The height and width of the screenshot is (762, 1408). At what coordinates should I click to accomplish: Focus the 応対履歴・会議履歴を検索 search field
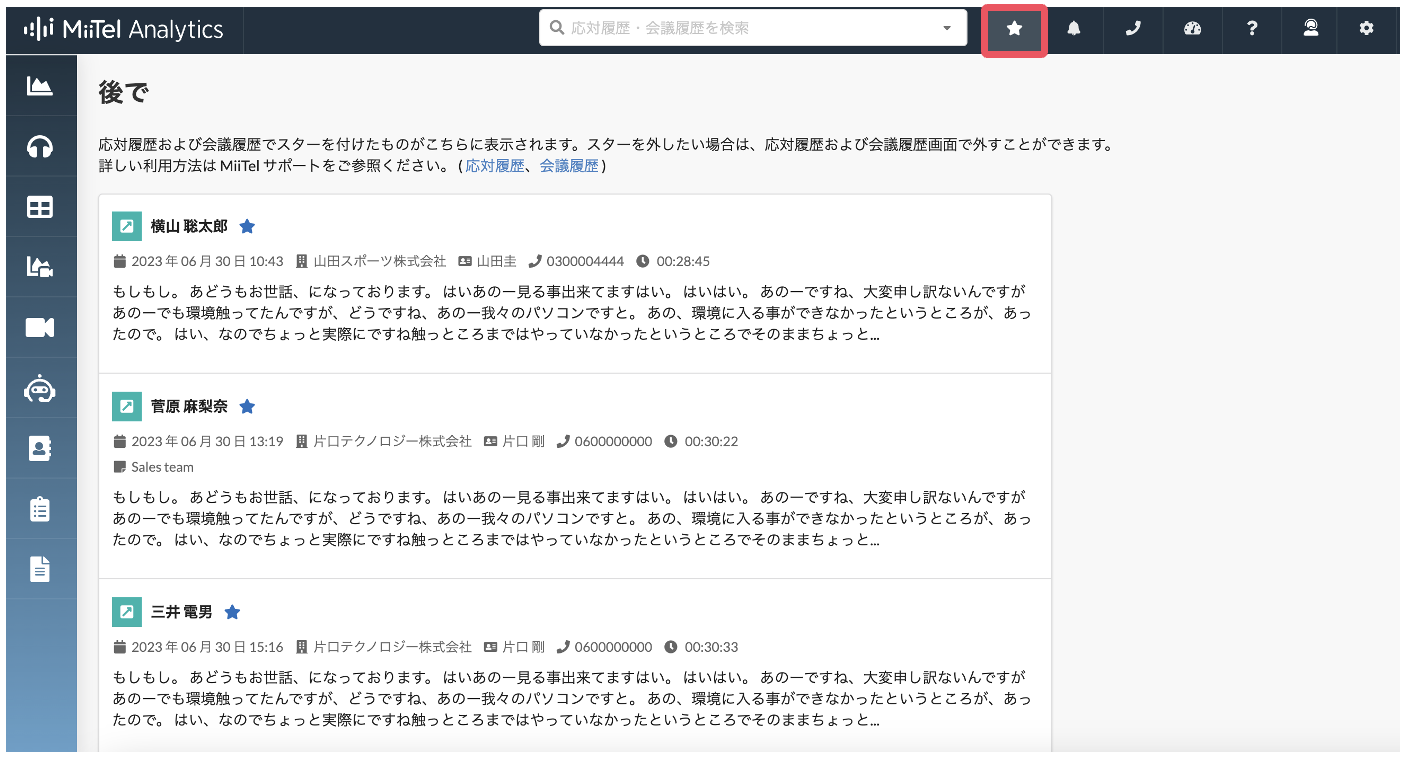click(752, 28)
